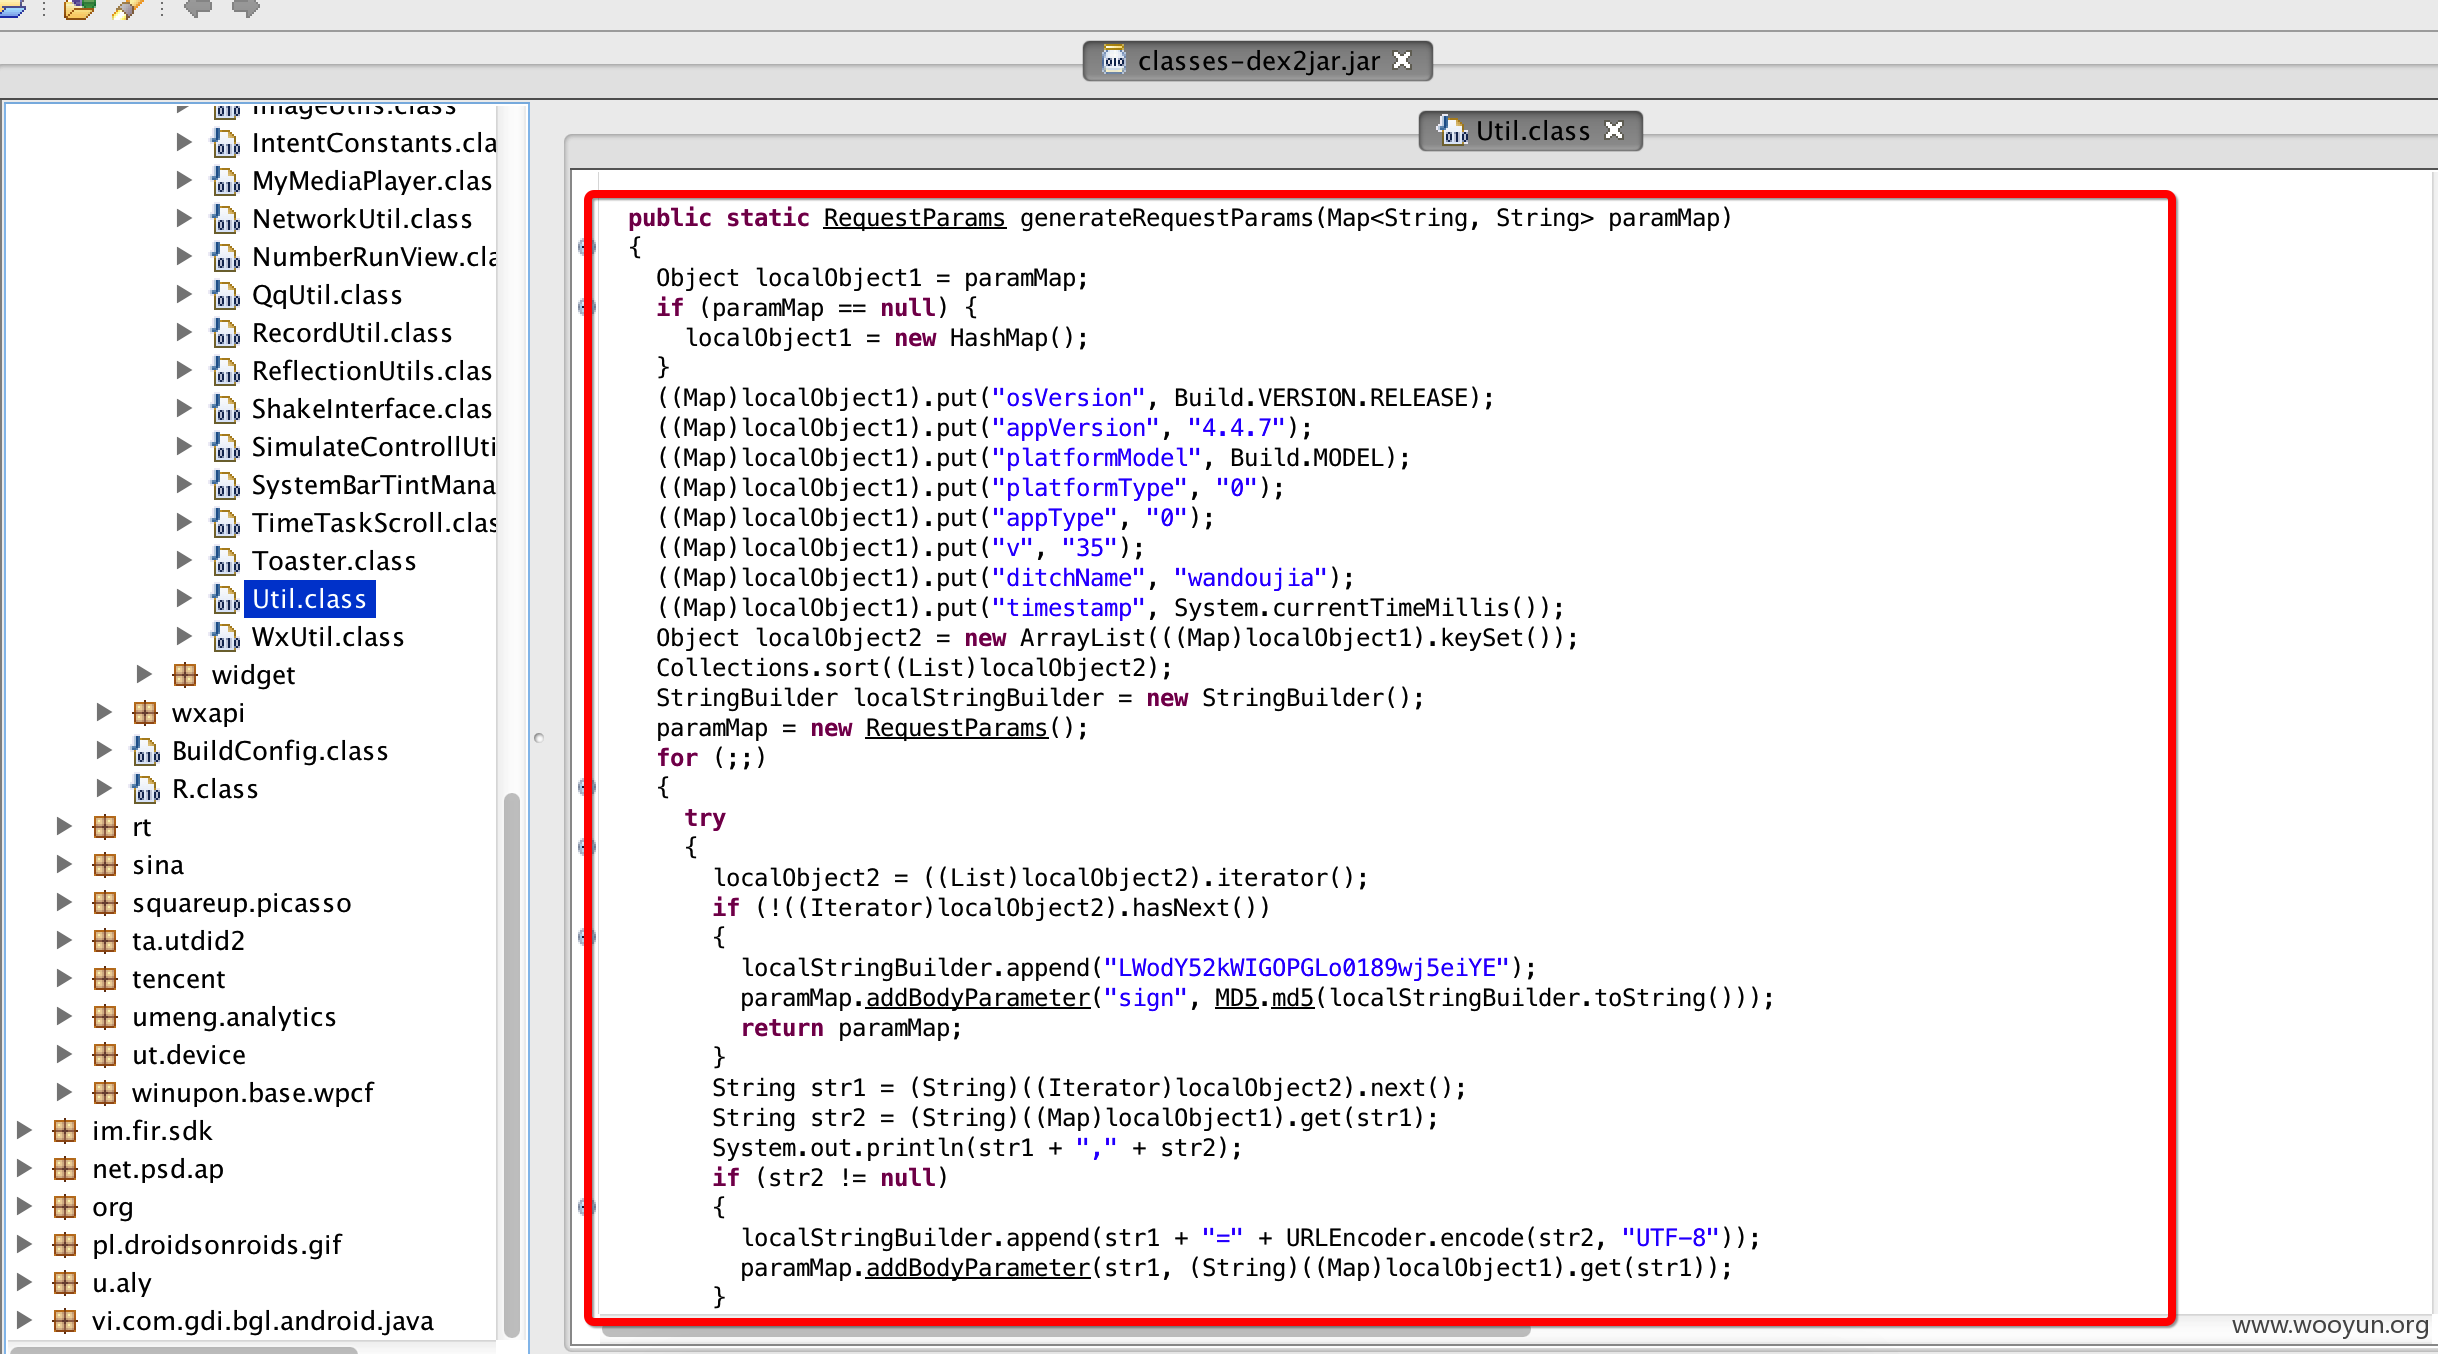This screenshot has height=1354, width=2438.
Task: Click the Open Type toolbar icon
Action: point(79,10)
